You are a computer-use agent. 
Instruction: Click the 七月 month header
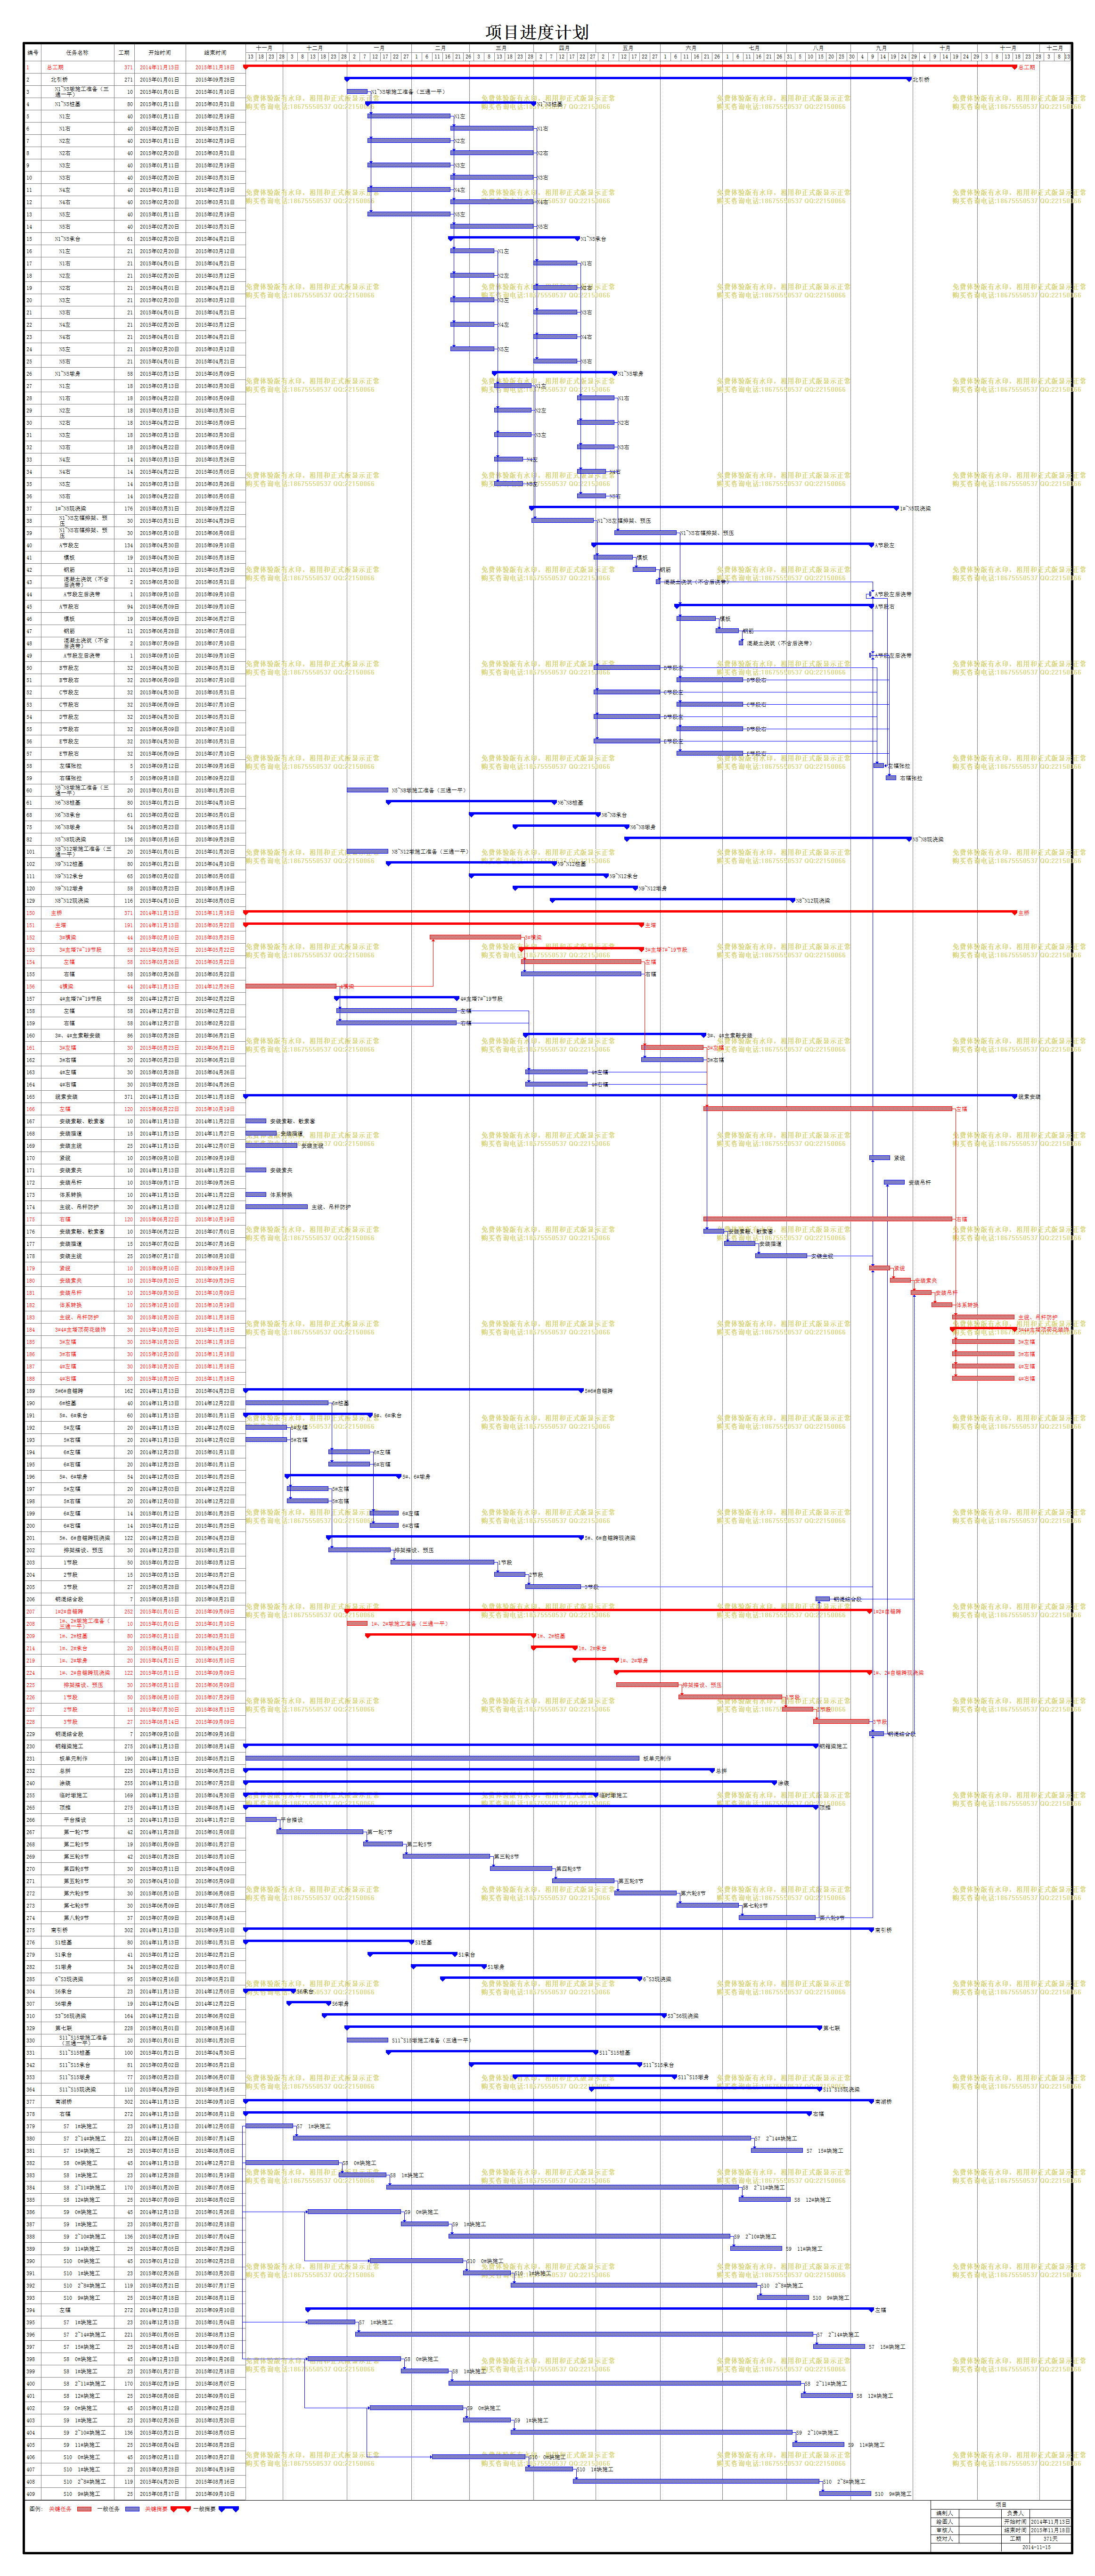point(754,48)
